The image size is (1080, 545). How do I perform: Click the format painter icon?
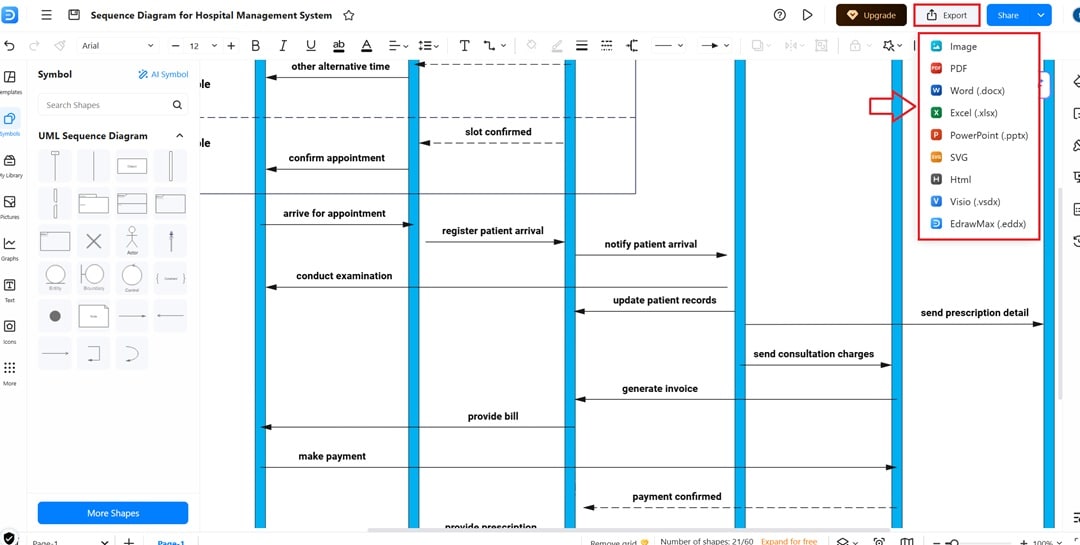click(x=59, y=45)
